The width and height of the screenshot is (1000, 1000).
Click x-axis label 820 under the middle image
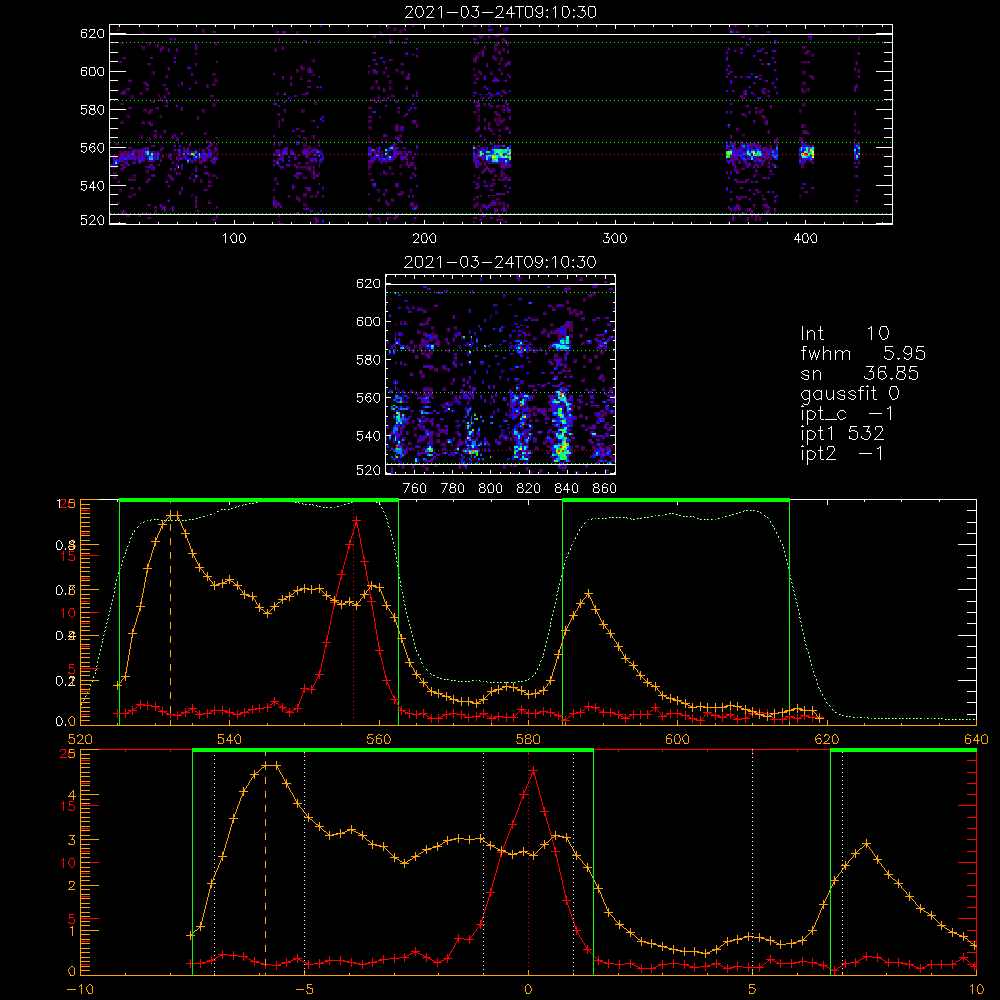pos(529,489)
